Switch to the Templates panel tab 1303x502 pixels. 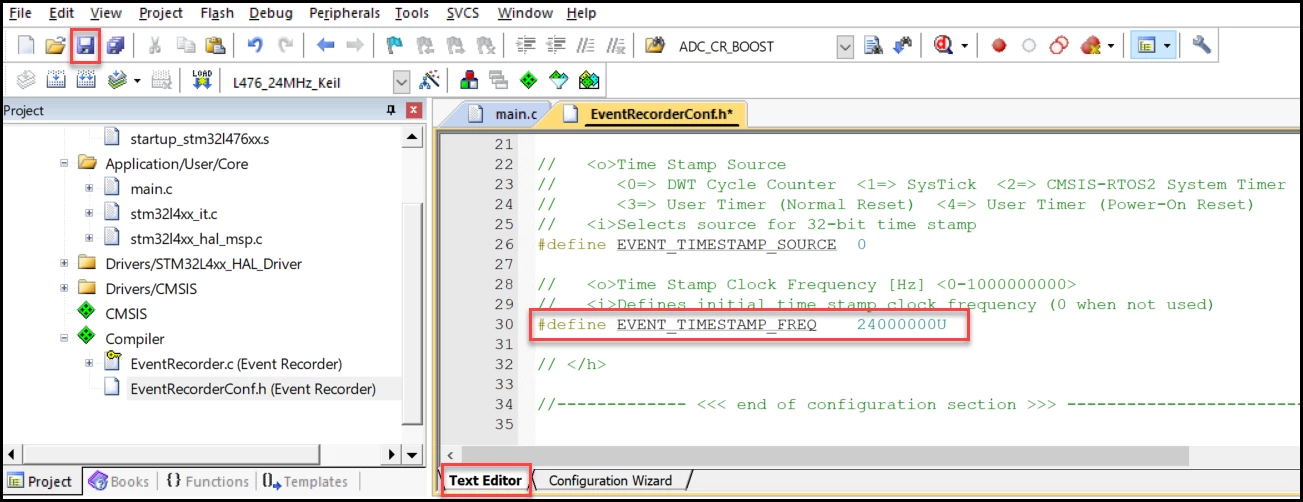[305, 481]
